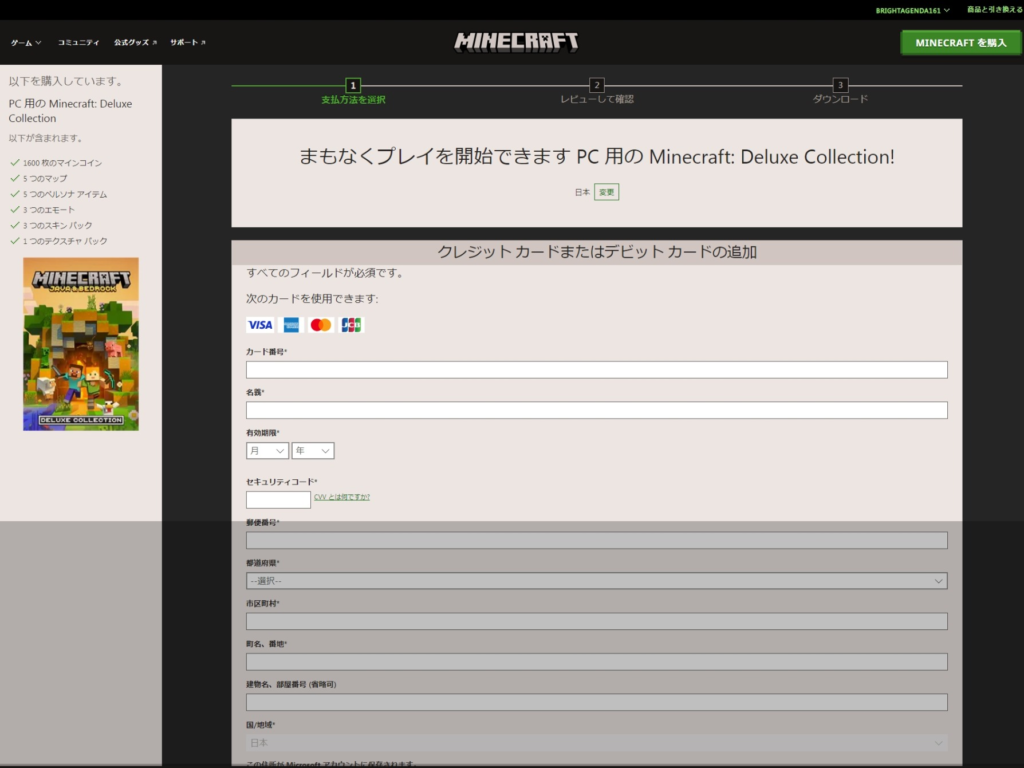Open the 都道府県 選択 dropdown
Screen dimensions: 1024x768
tap(597, 581)
